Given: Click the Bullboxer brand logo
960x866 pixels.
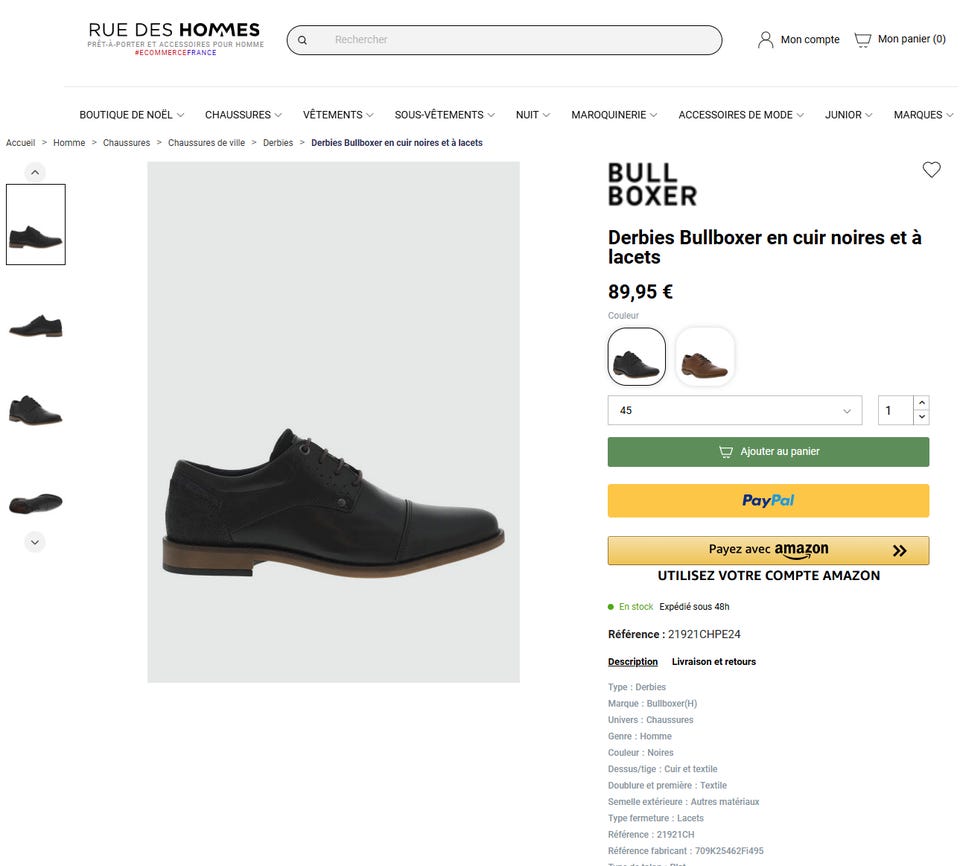Looking at the screenshot, I should click(x=652, y=185).
